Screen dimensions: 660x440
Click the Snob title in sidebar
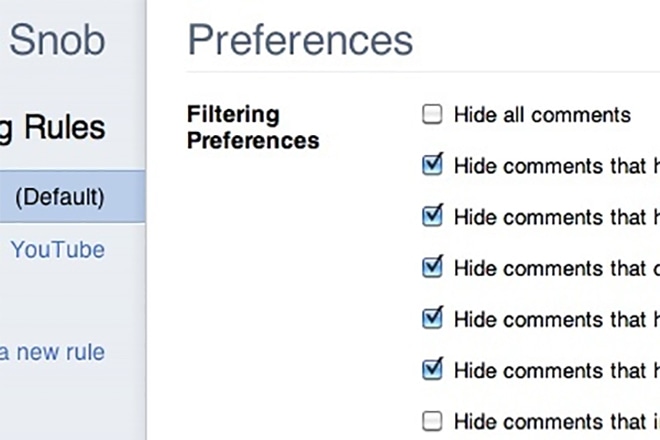[57, 41]
